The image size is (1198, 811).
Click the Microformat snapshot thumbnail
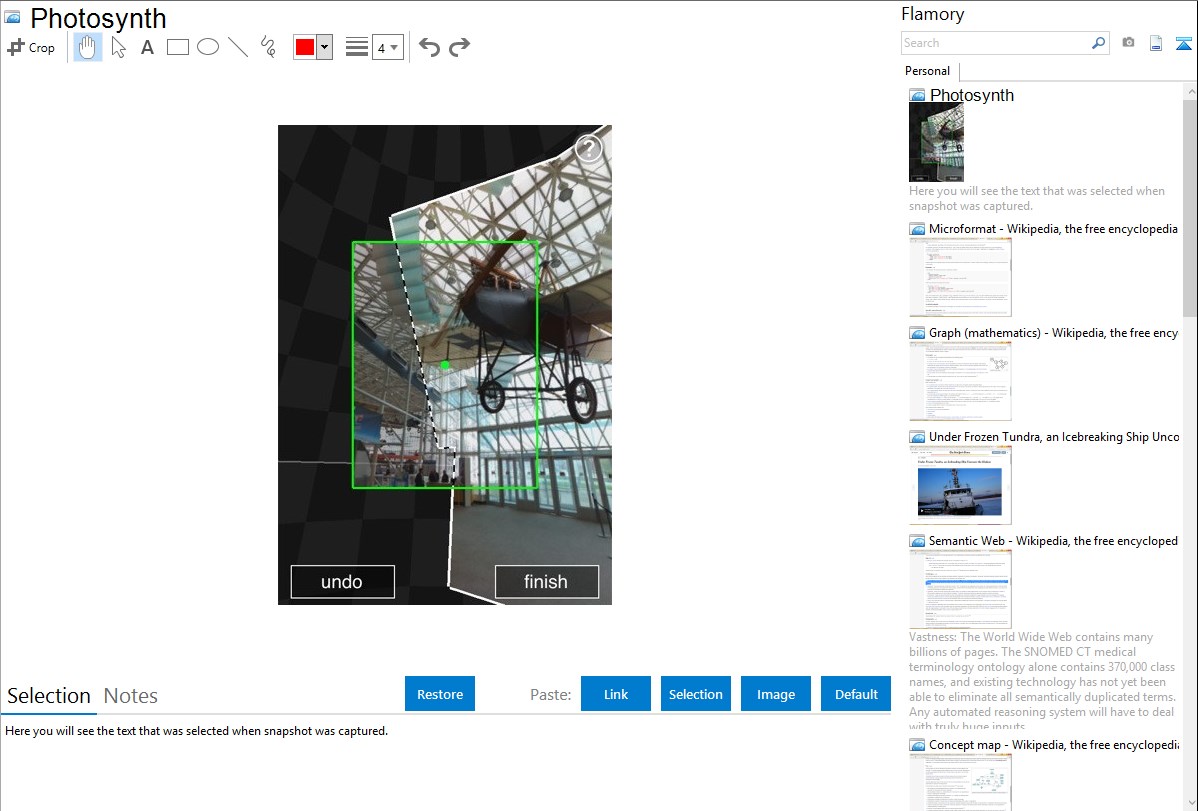960,277
